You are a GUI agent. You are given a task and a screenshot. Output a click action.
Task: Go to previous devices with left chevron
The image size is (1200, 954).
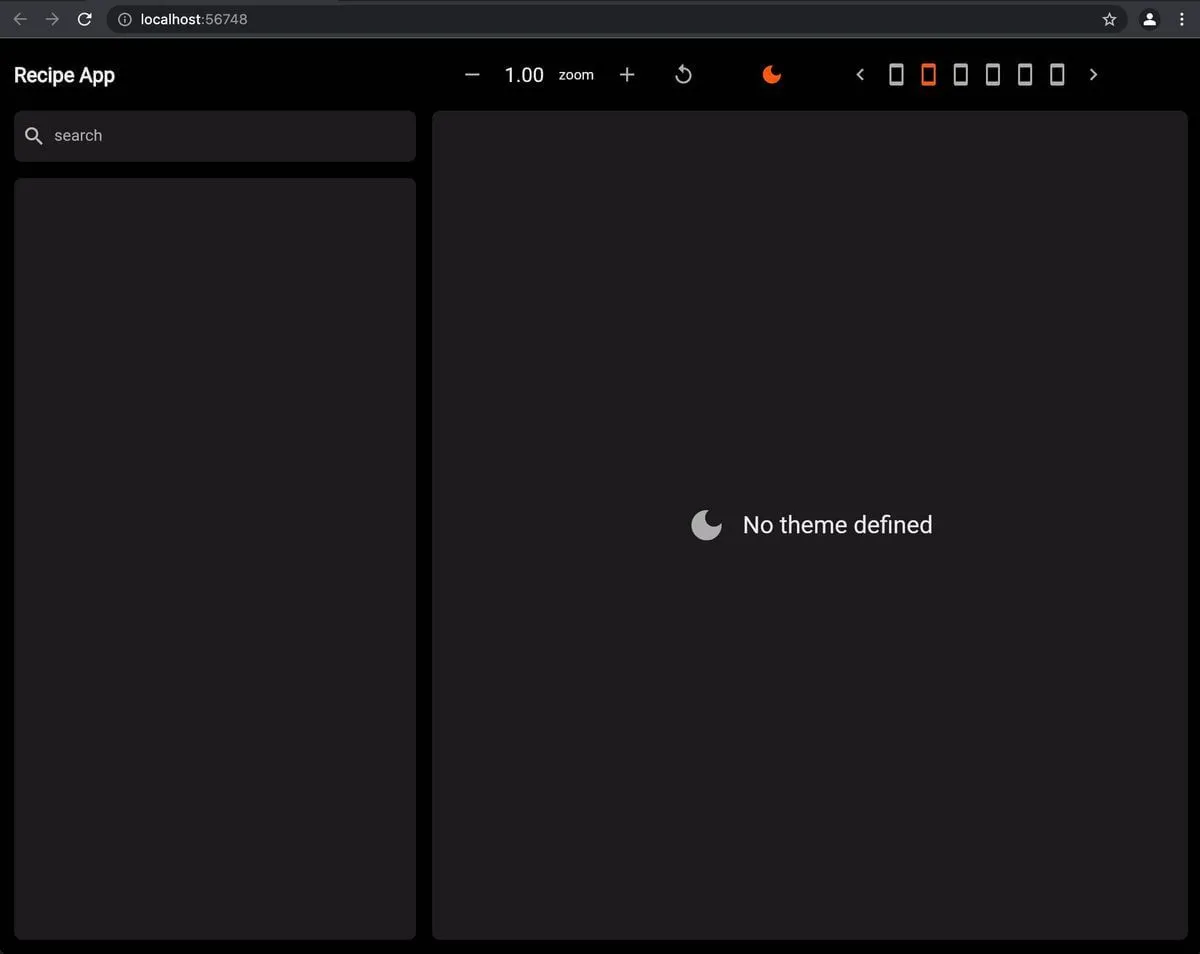point(860,75)
